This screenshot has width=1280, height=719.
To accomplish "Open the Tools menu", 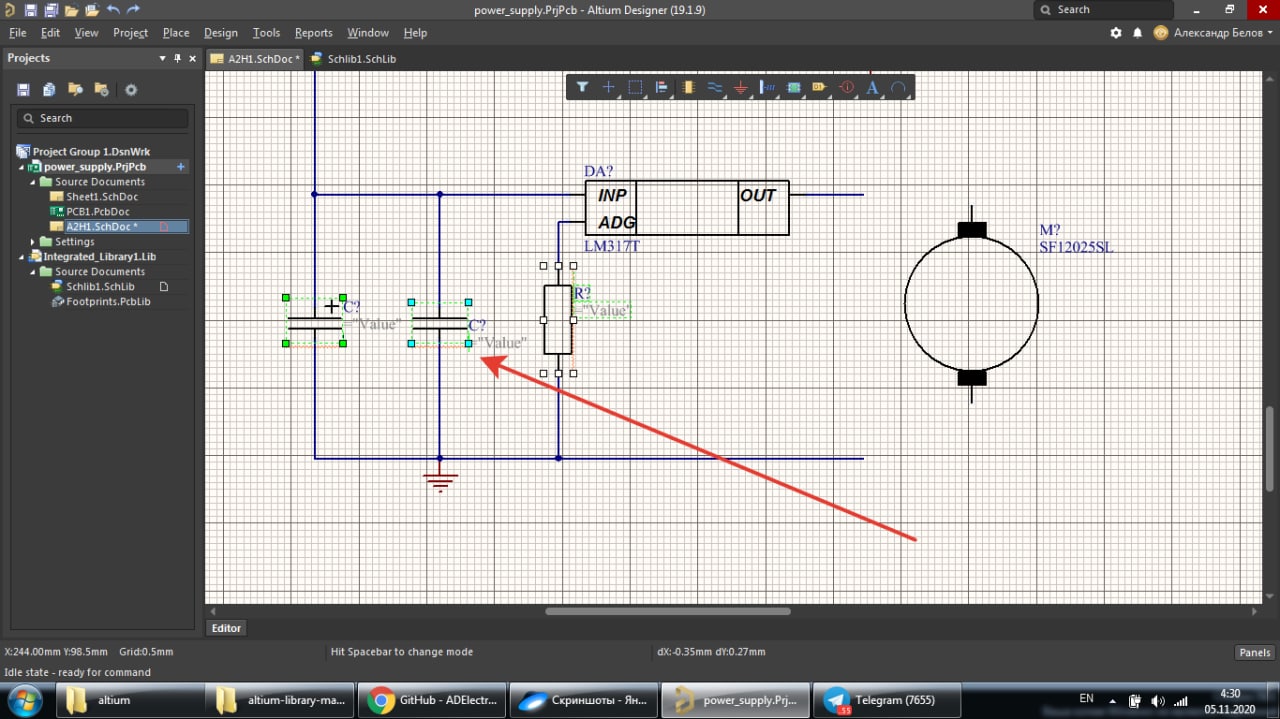I will click(x=266, y=33).
